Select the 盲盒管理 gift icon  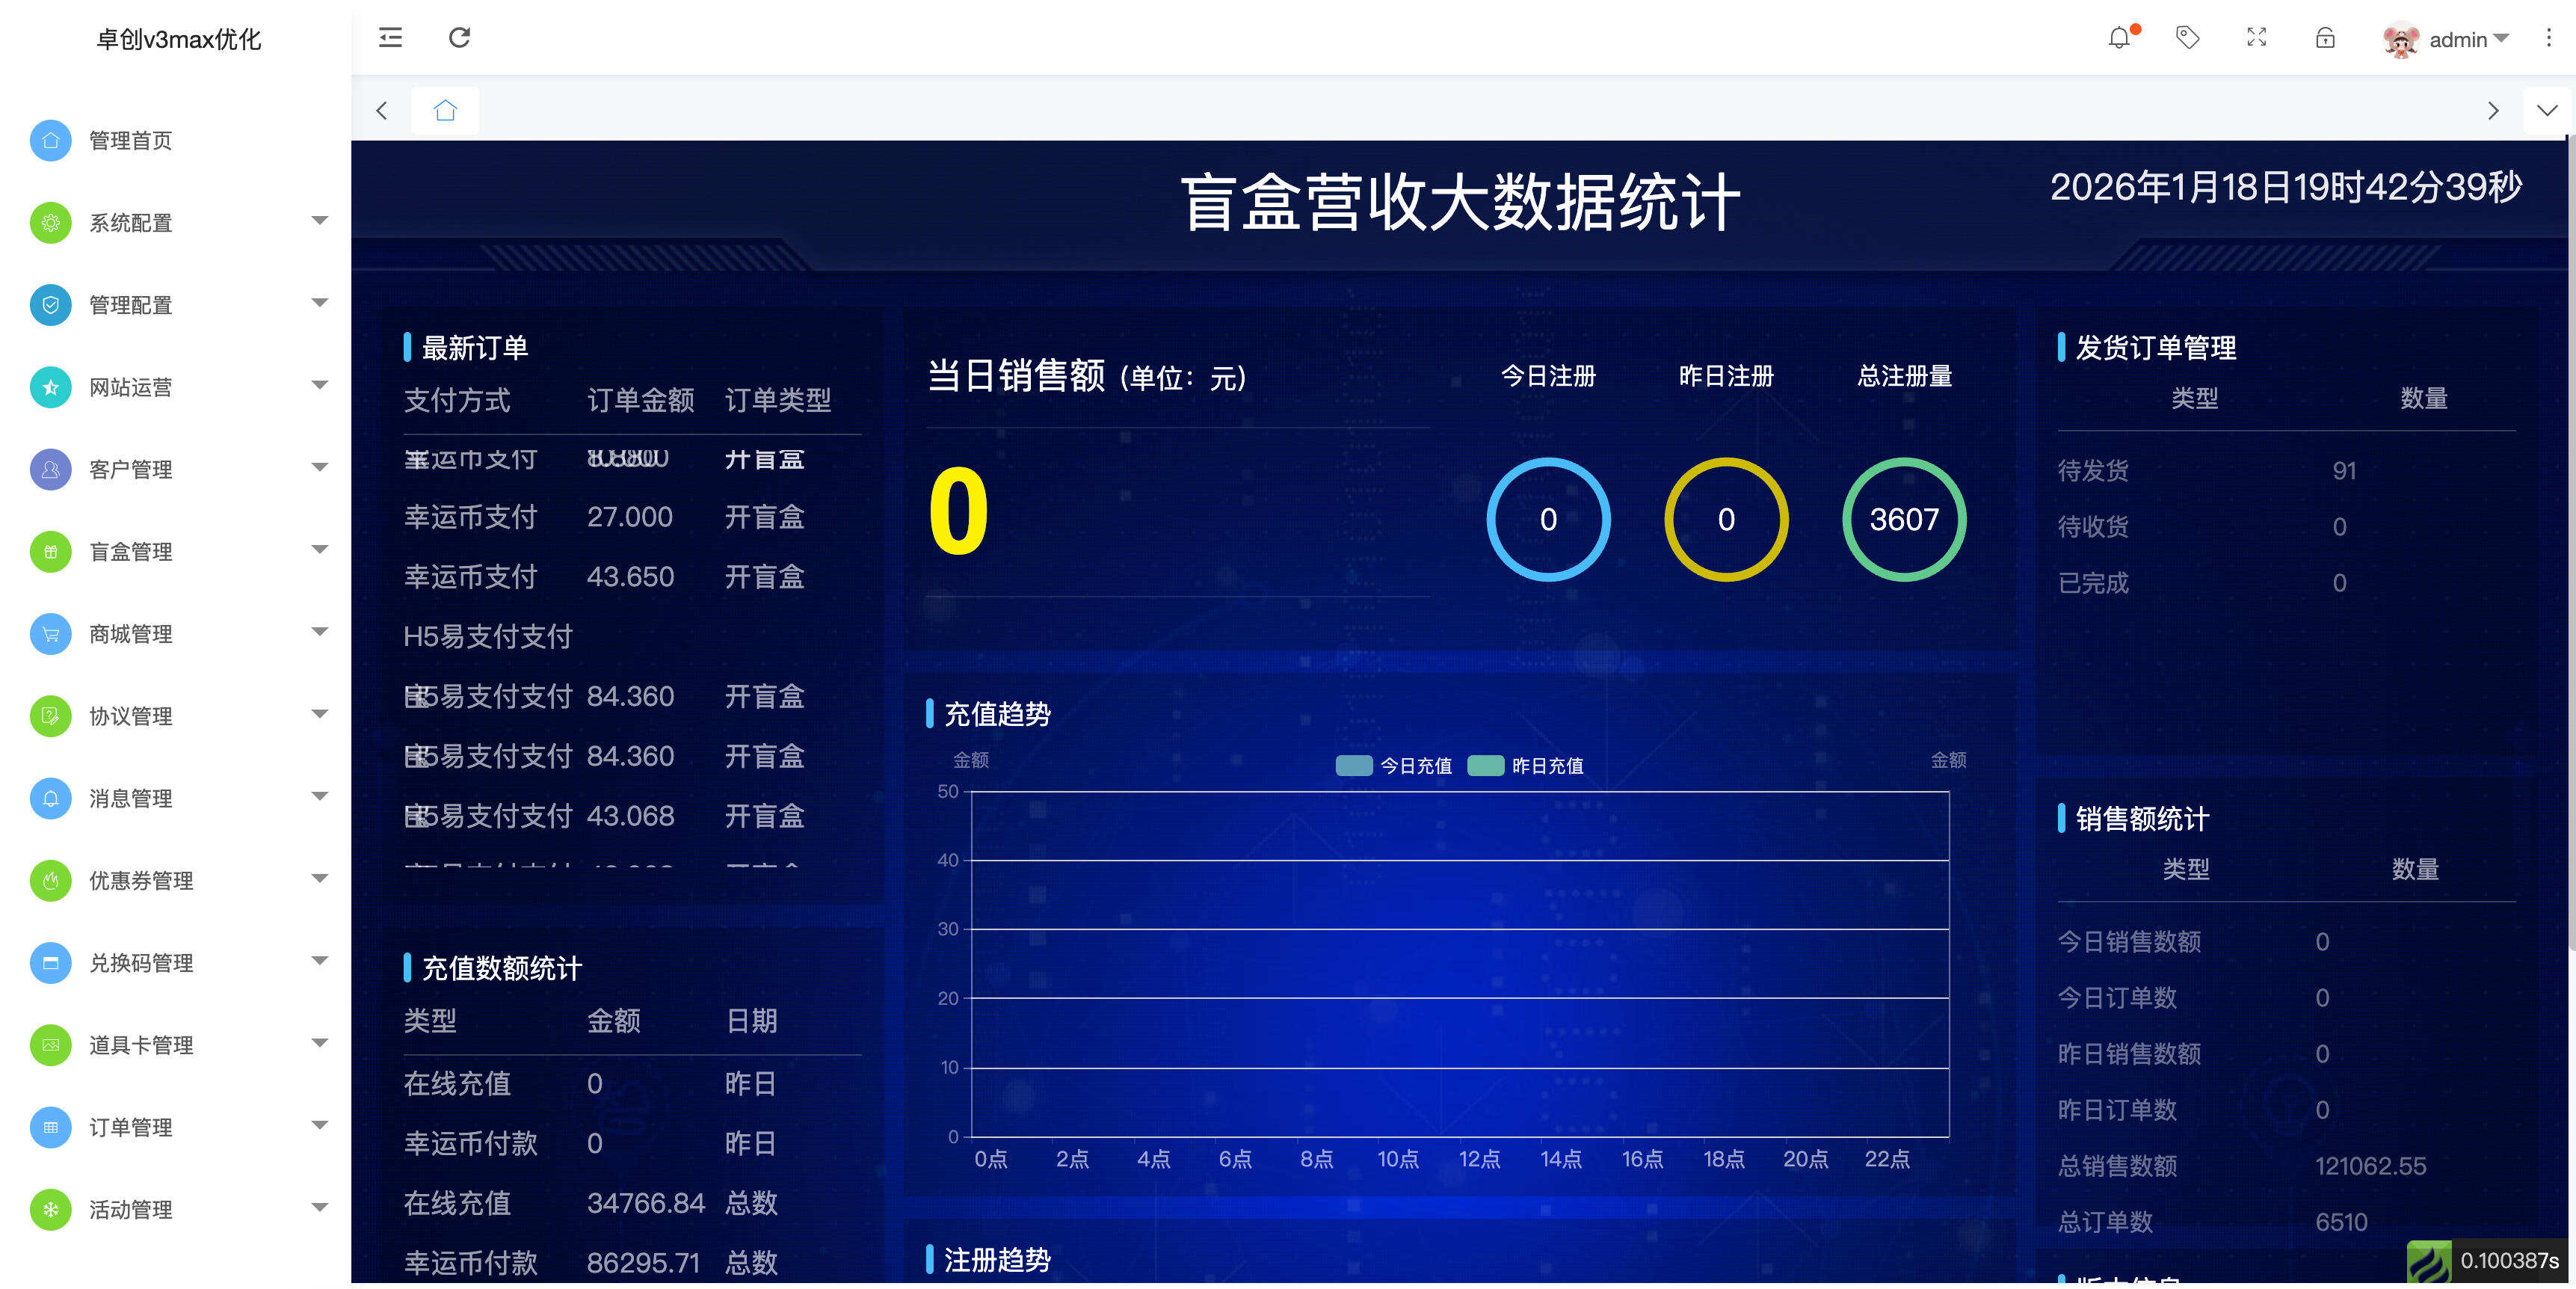coord(50,551)
